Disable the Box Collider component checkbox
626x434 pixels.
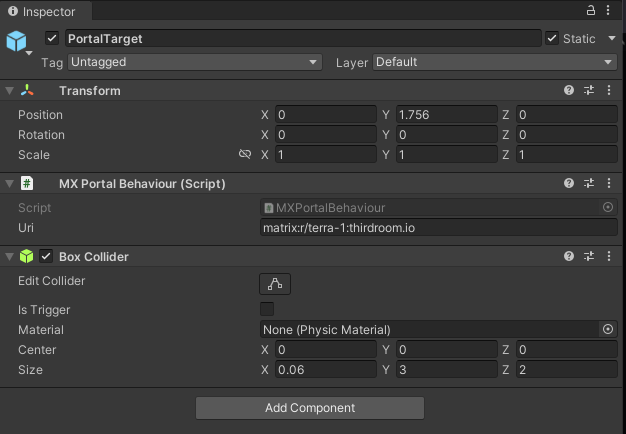click(x=45, y=257)
